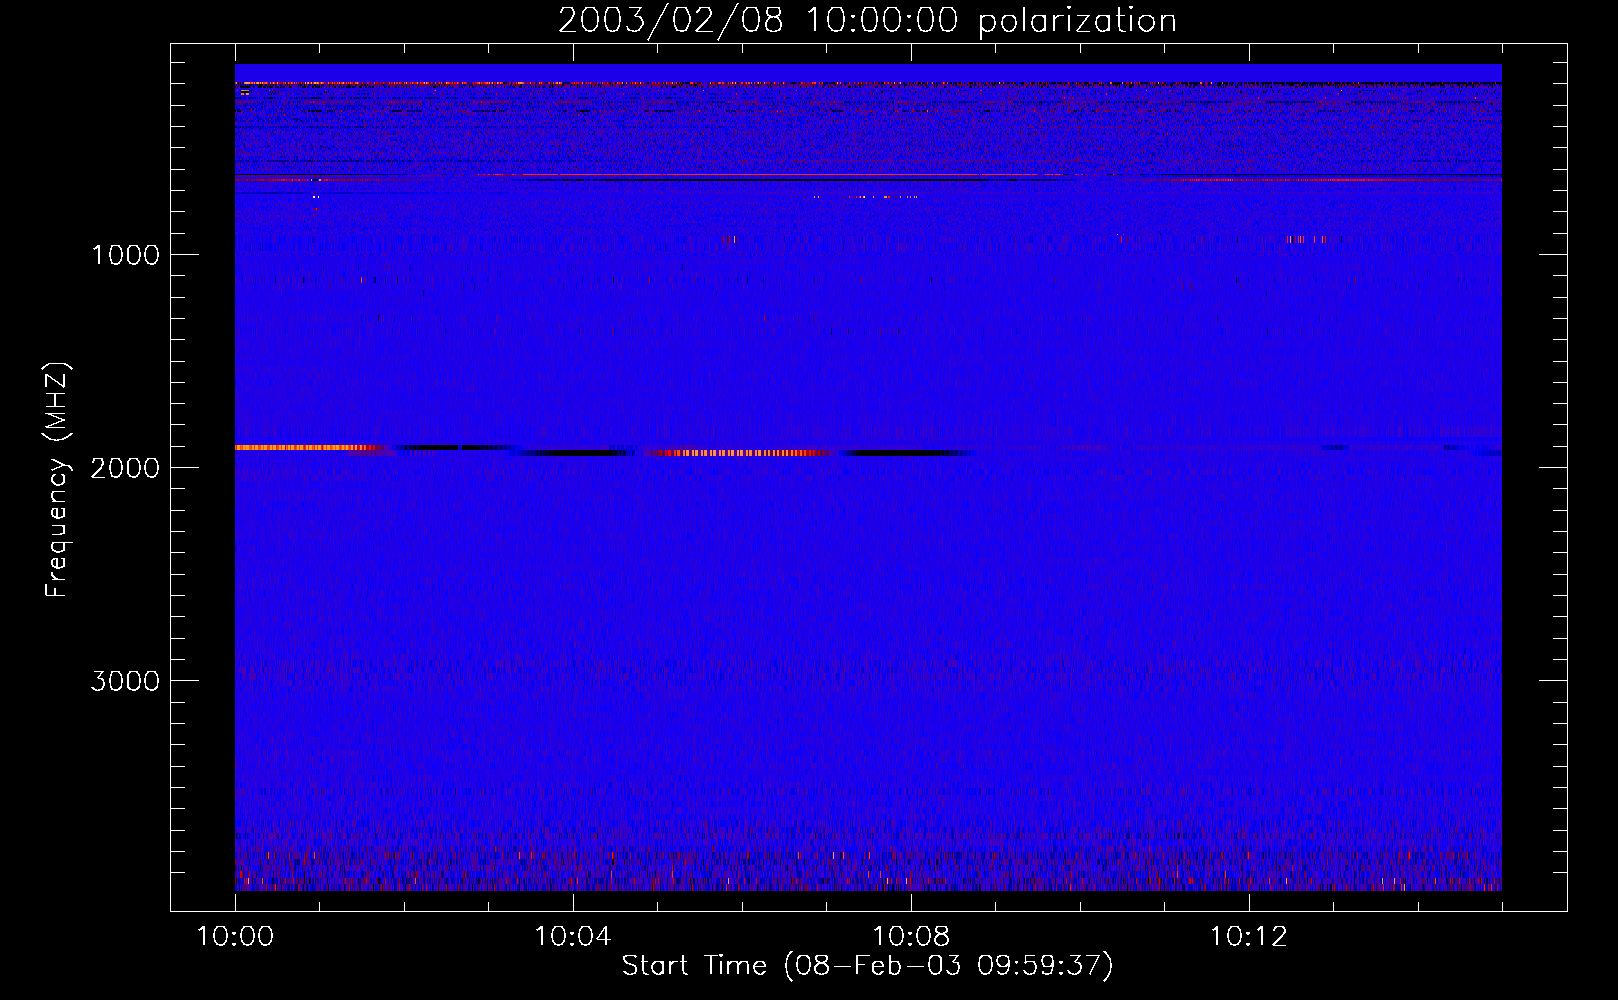Click the 10:00 time tick label
The height and width of the screenshot is (1000, 1618).
click(235, 937)
